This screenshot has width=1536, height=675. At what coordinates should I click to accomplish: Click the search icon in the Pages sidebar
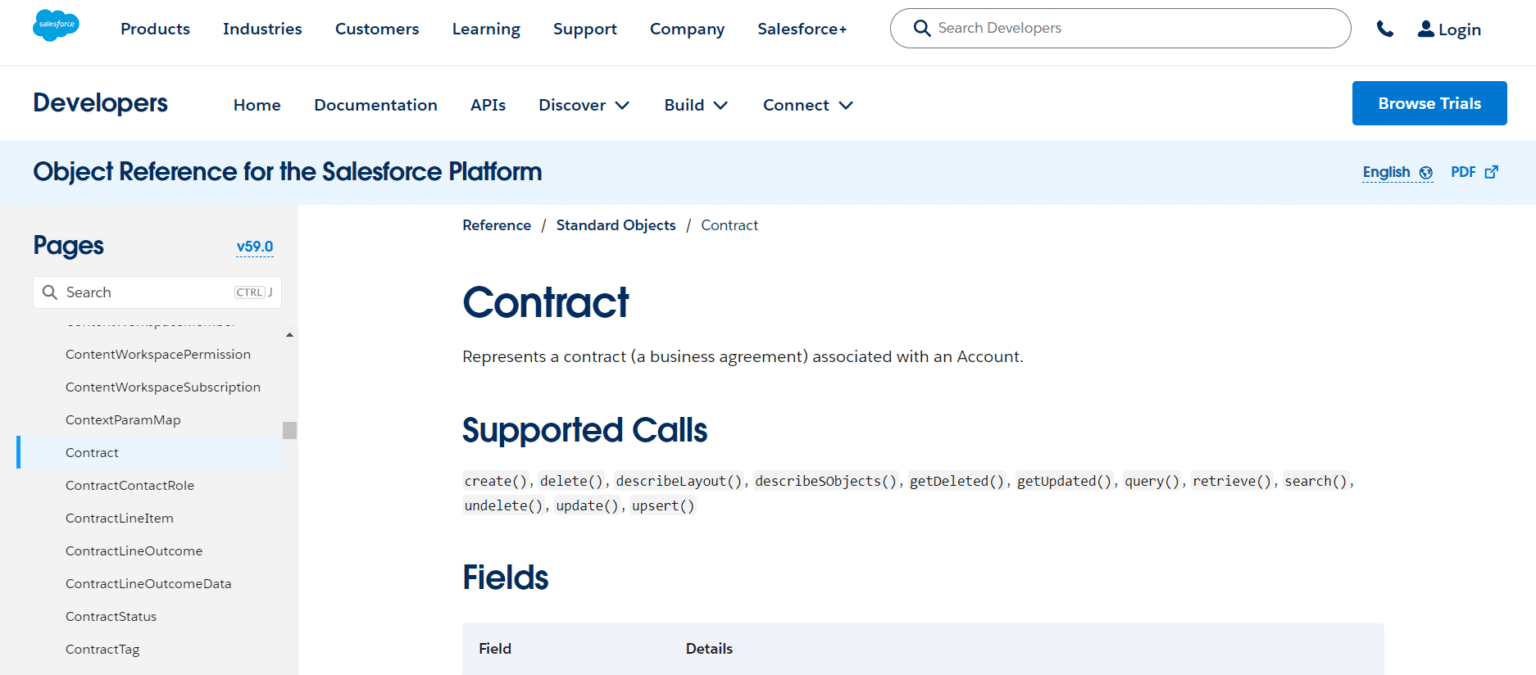[50, 292]
